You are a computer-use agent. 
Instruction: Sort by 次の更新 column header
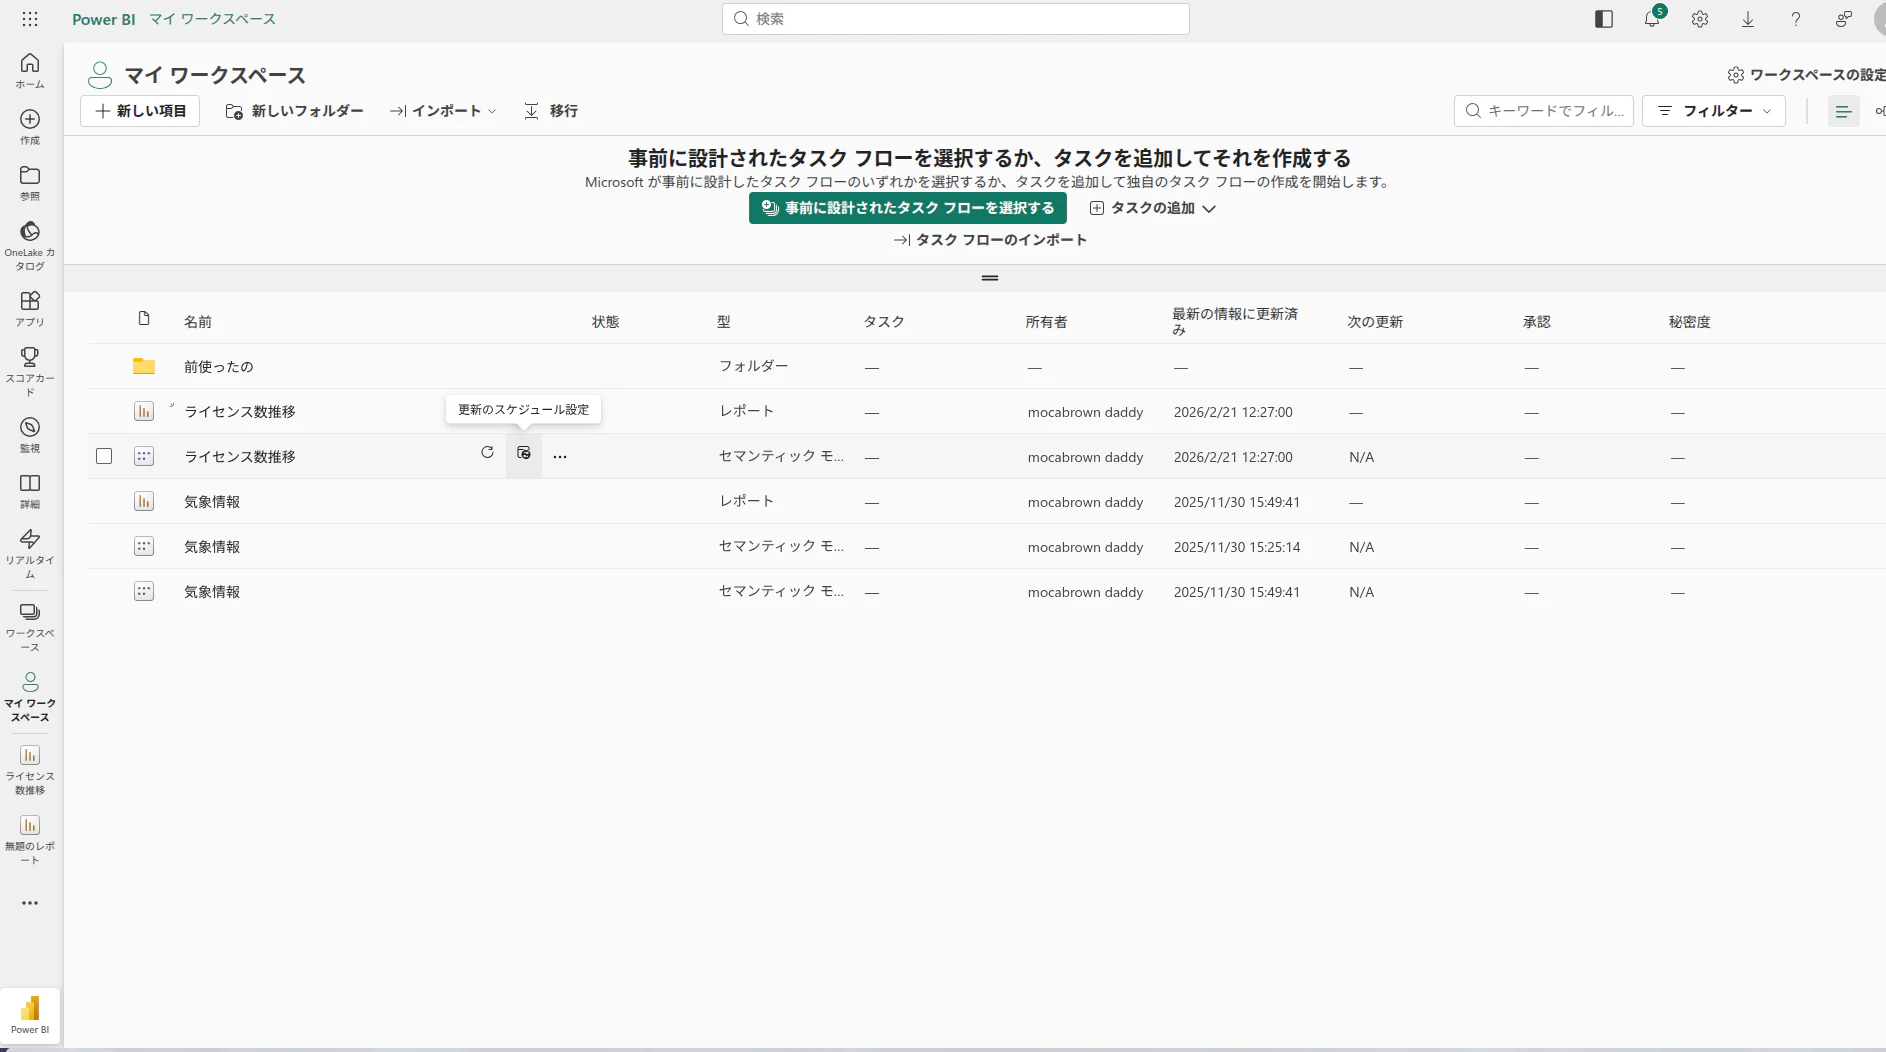[x=1375, y=322]
